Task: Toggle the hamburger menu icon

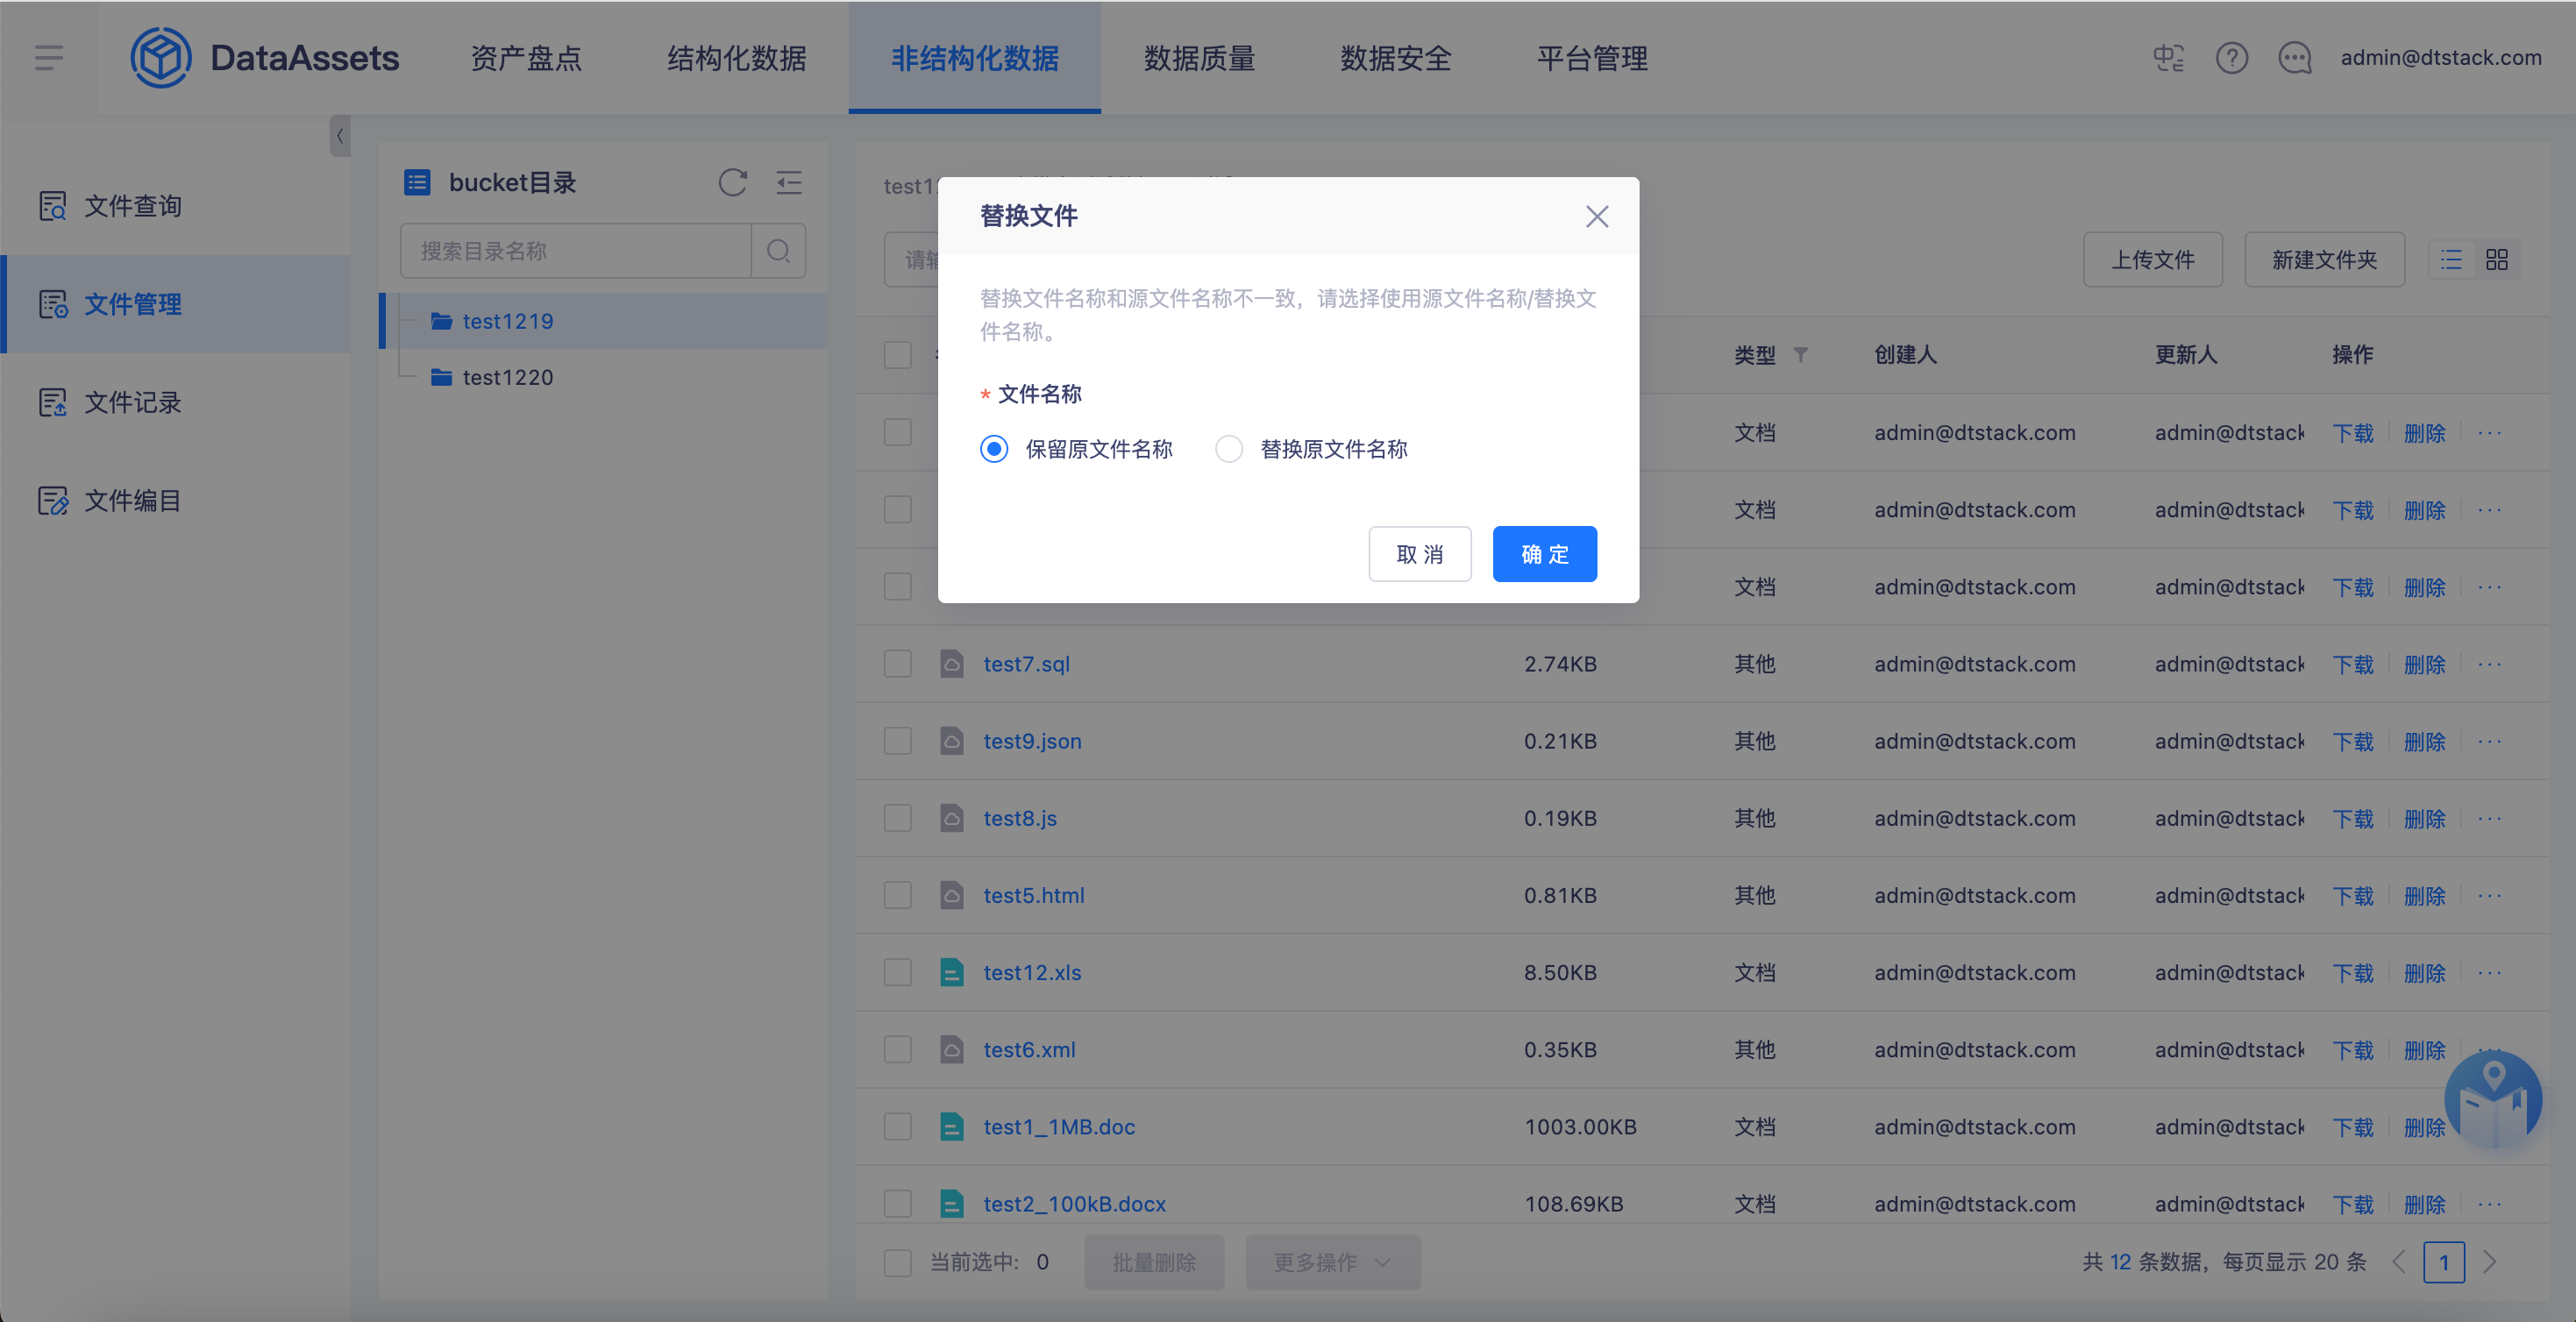Action: click(x=48, y=58)
